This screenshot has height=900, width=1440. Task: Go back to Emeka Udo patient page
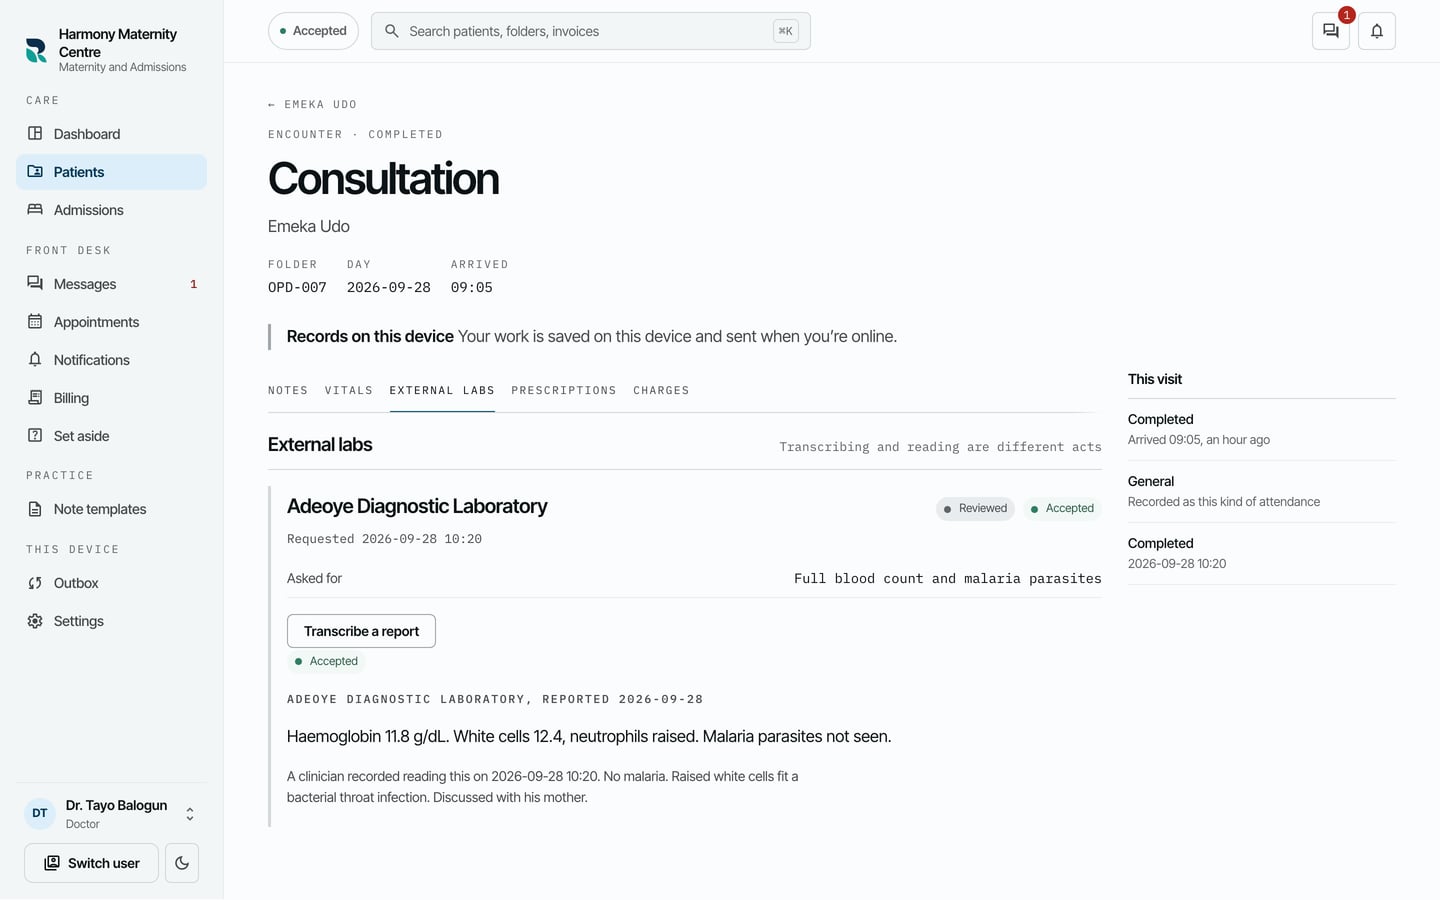tap(312, 104)
